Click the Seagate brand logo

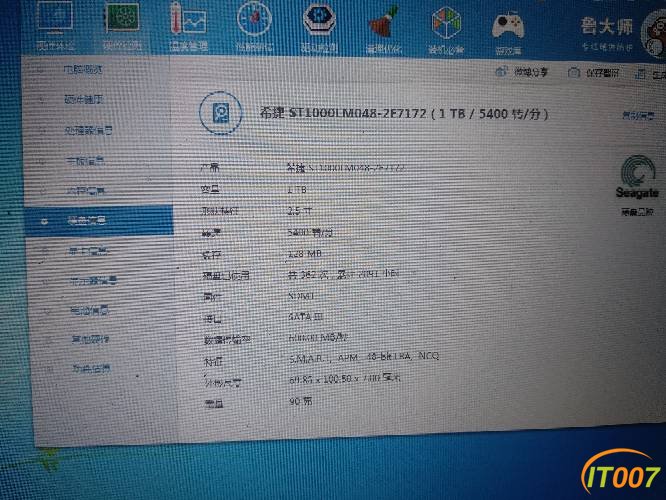click(x=637, y=178)
